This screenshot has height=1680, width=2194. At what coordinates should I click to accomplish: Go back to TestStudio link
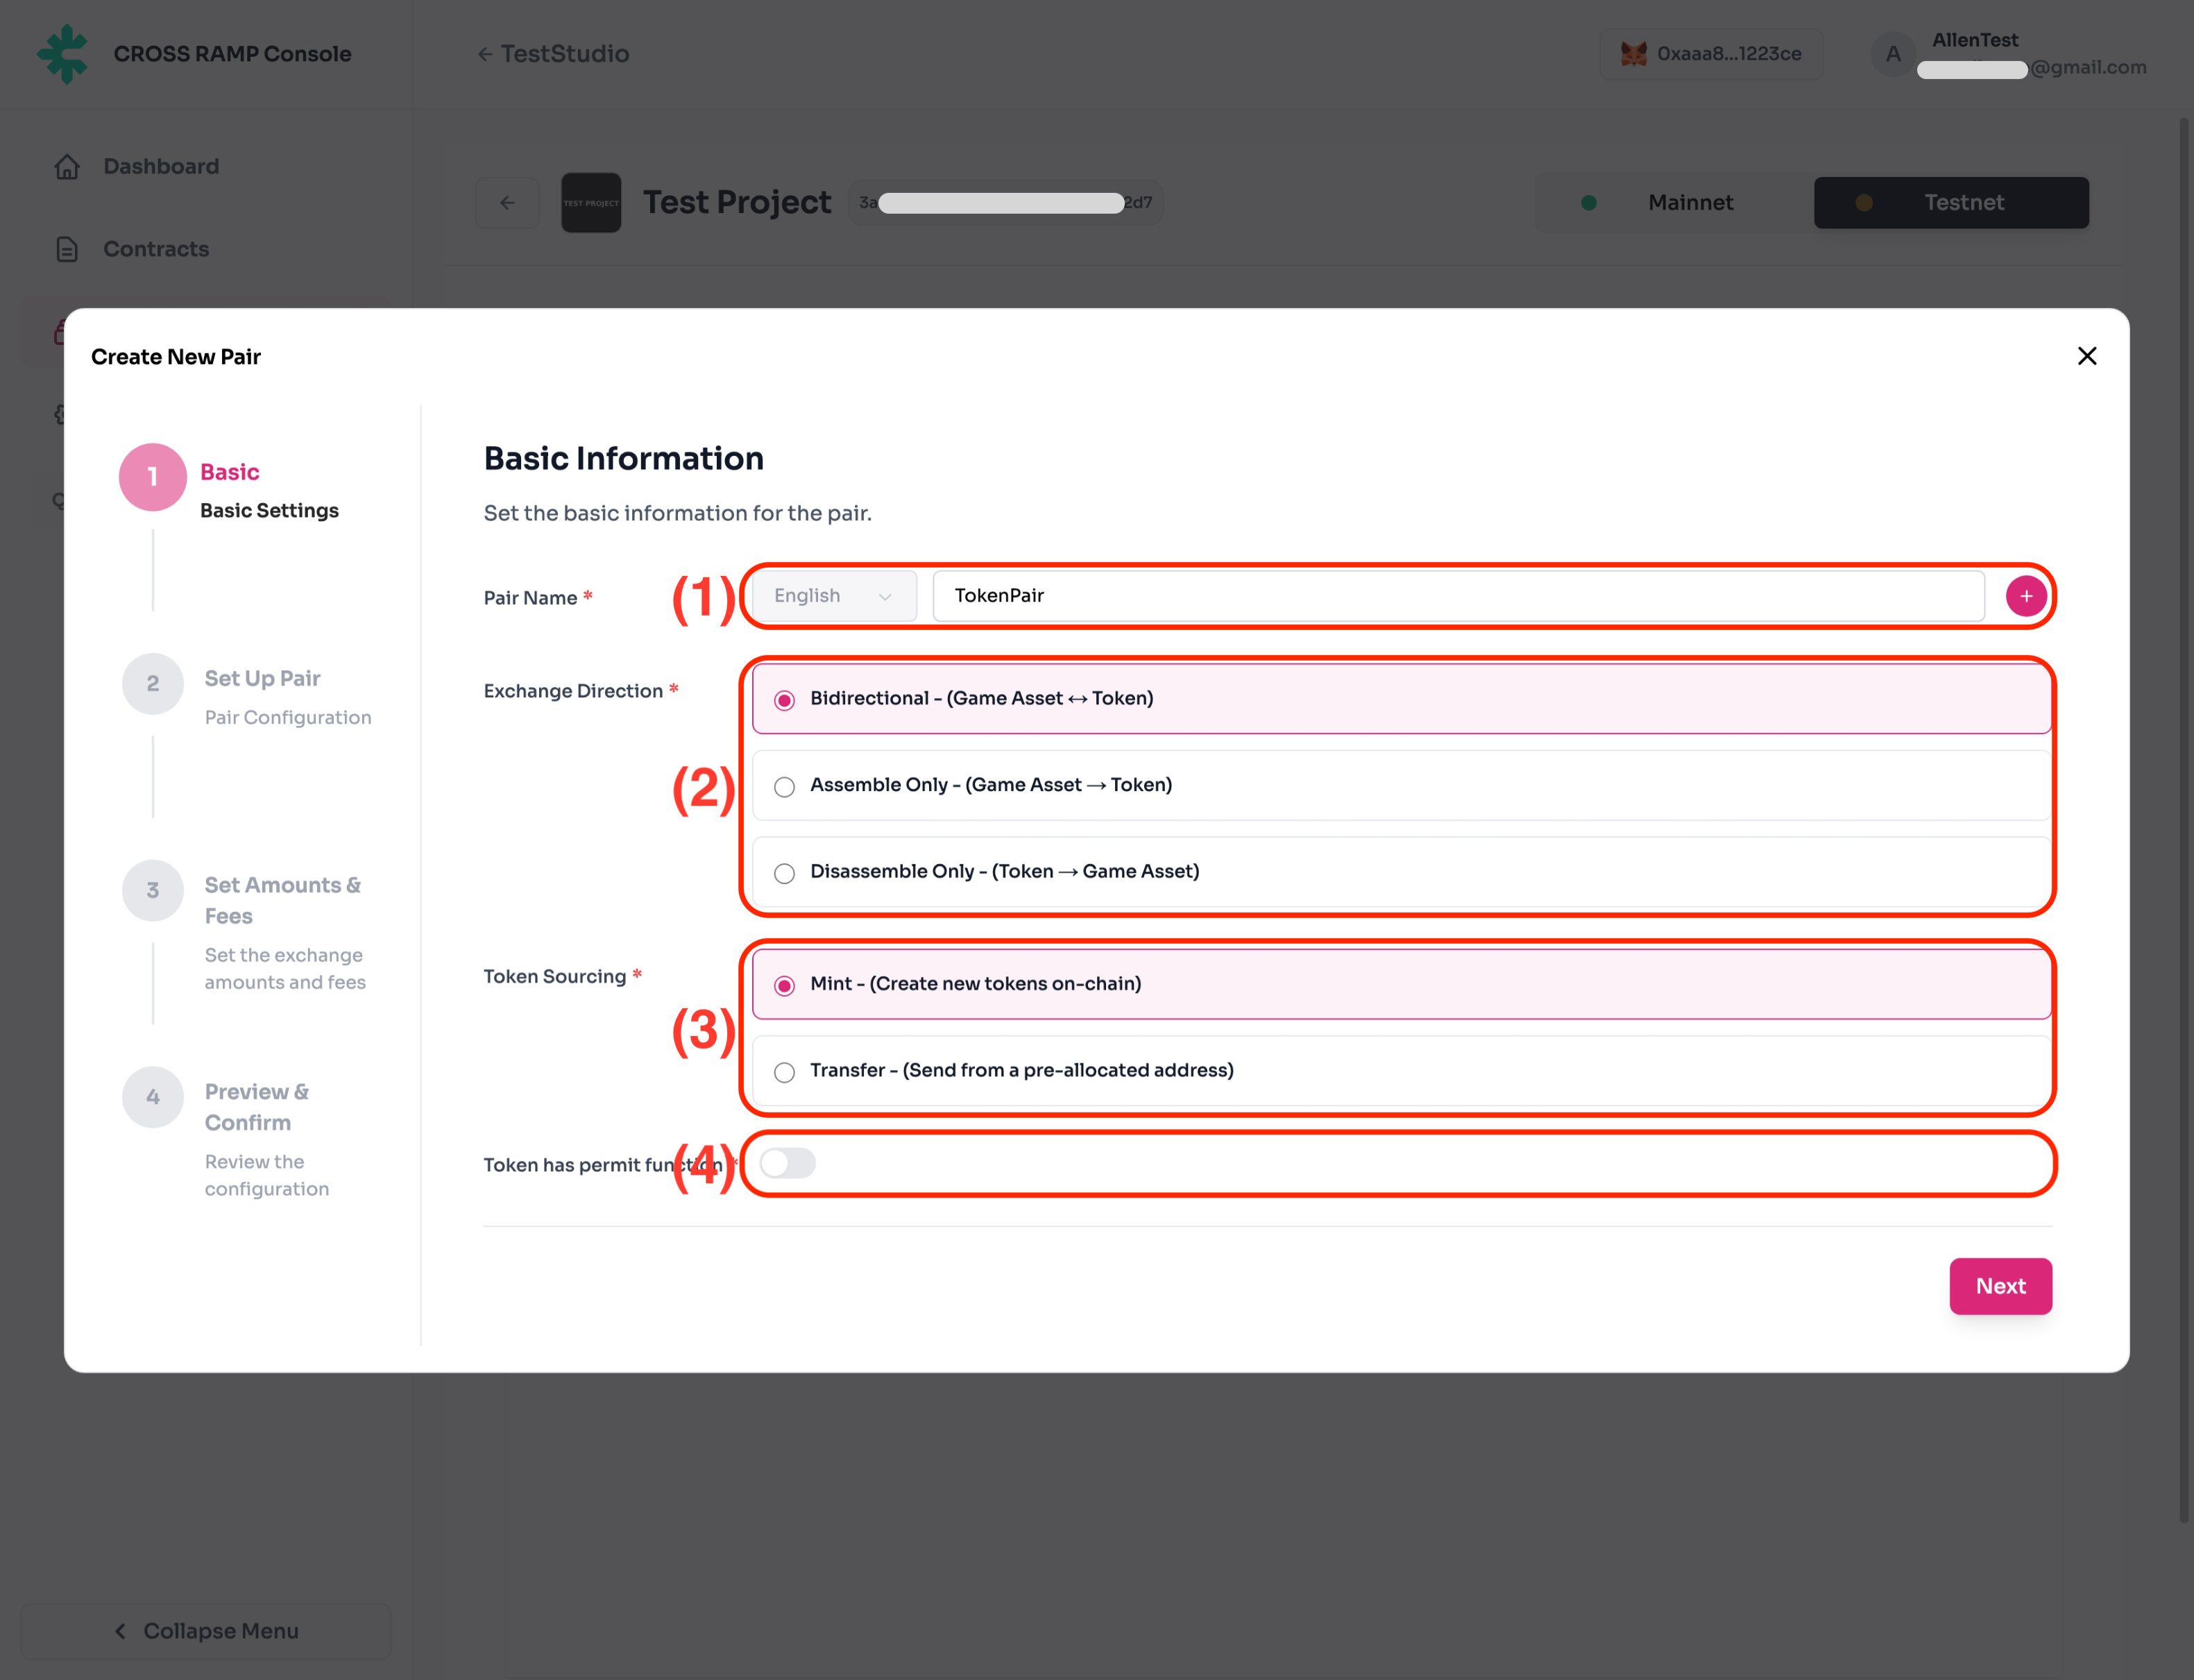(x=553, y=54)
